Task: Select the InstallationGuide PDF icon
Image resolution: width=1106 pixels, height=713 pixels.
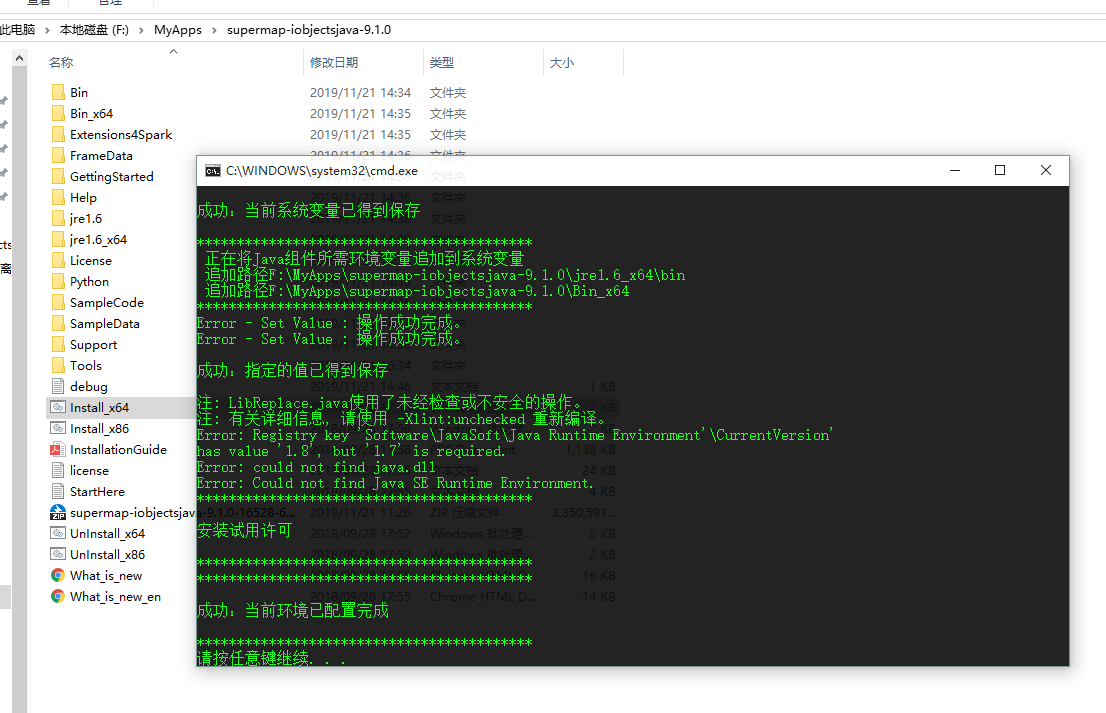Action: pos(58,449)
